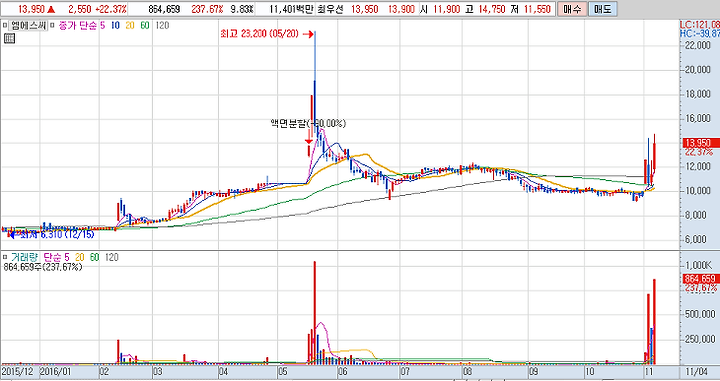Click the 08 month axis label
The height and width of the screenshot is (381, 720).
467,371
